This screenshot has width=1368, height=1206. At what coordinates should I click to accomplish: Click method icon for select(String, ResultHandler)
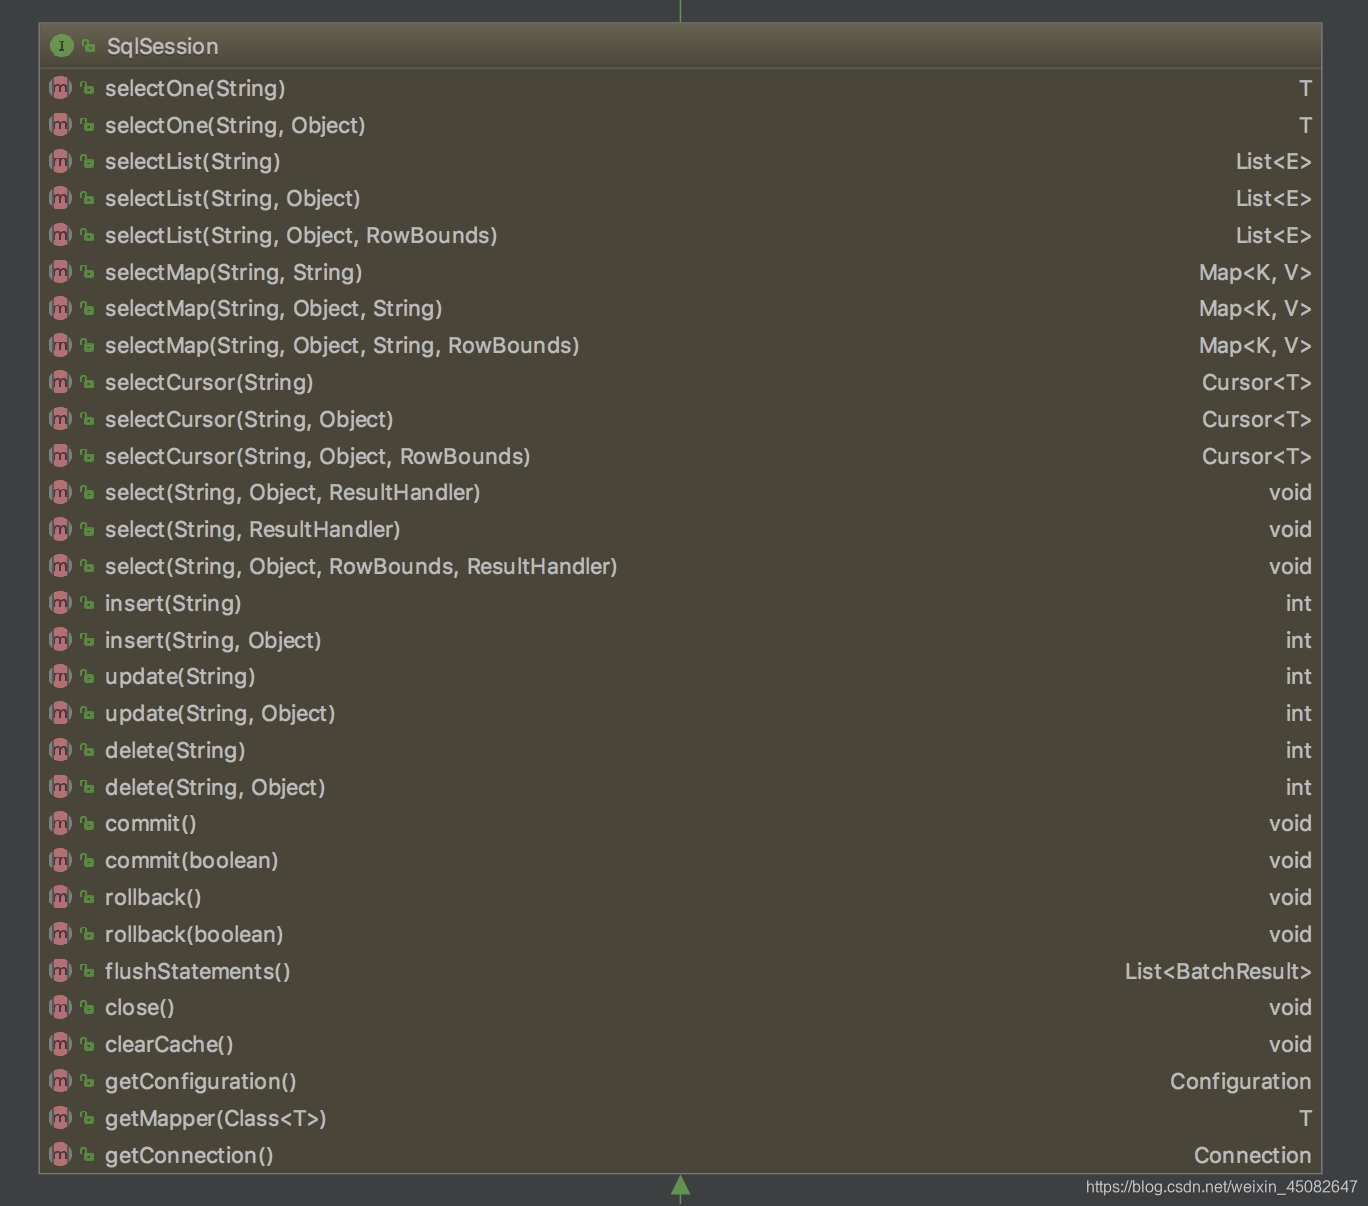[60, 529]
